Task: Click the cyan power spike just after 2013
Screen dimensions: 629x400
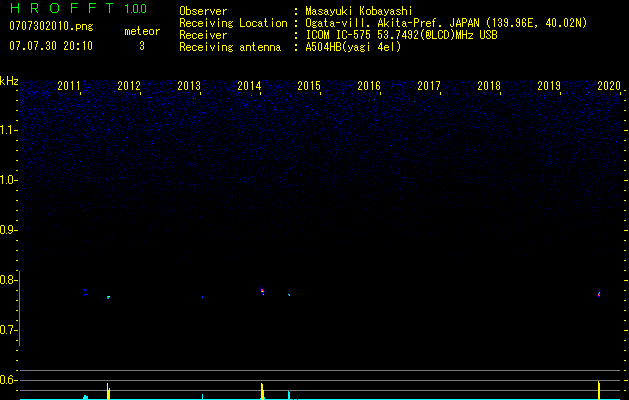Action: (x=202, y=397)
